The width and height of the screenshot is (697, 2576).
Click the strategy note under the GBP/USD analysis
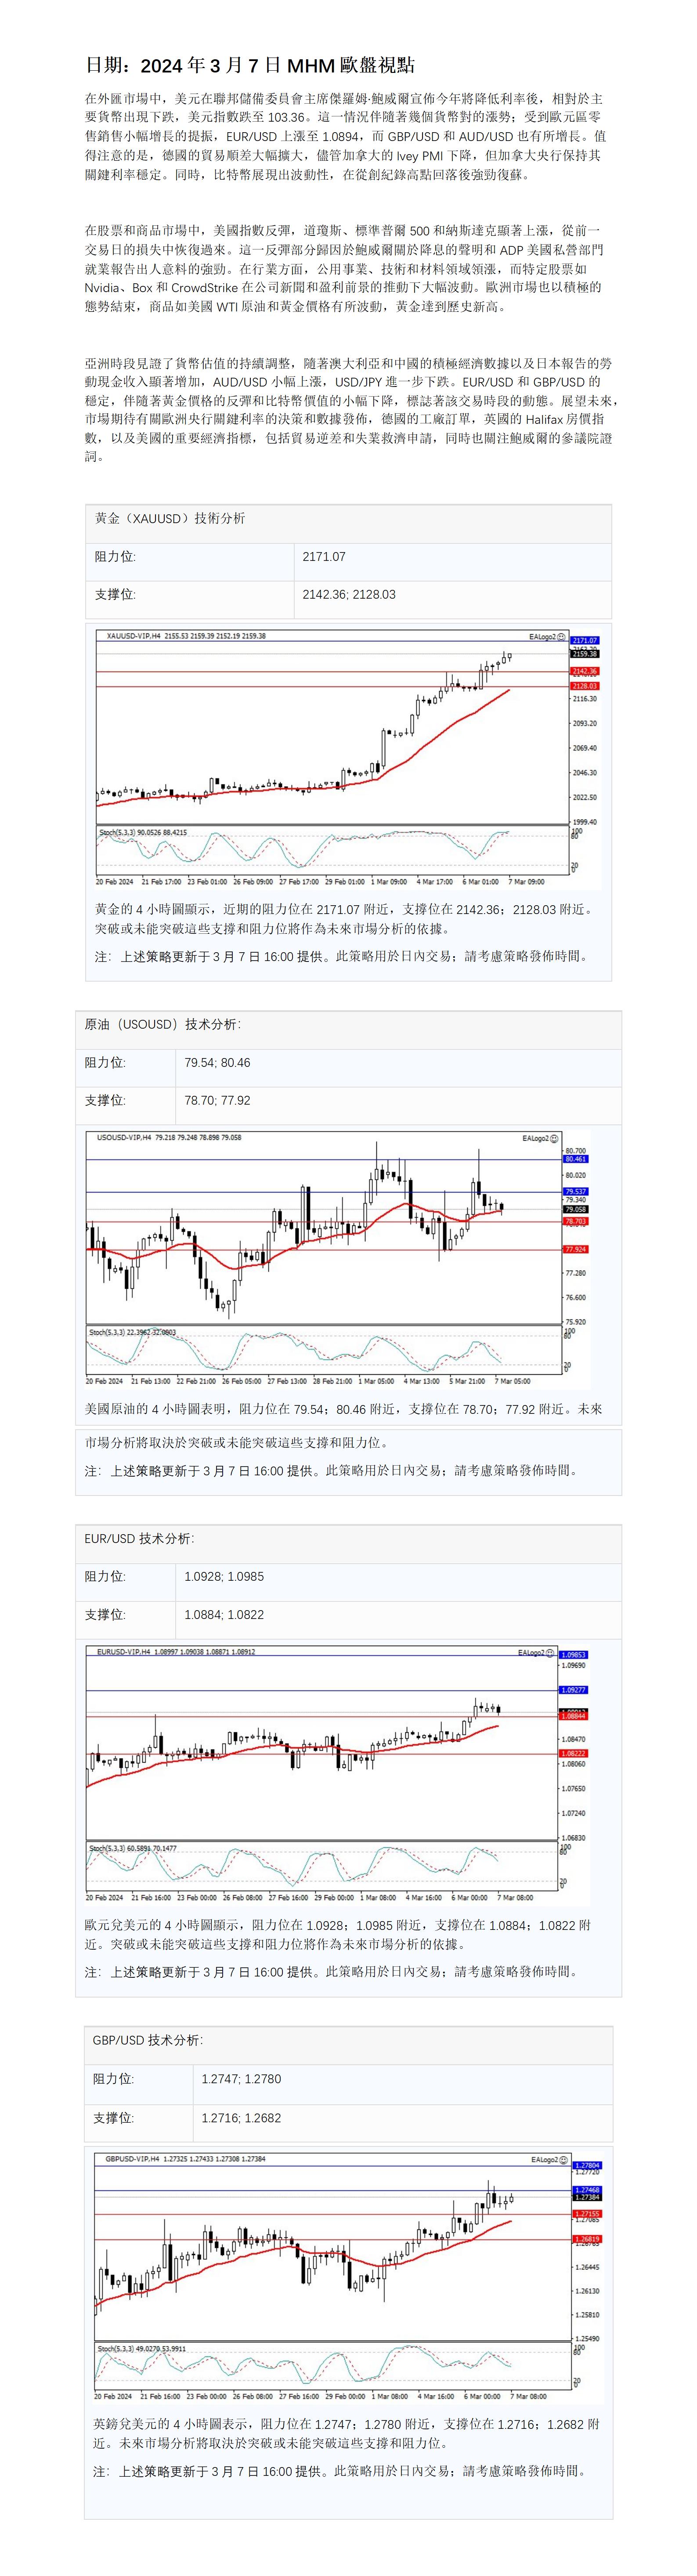[341, 2470]
